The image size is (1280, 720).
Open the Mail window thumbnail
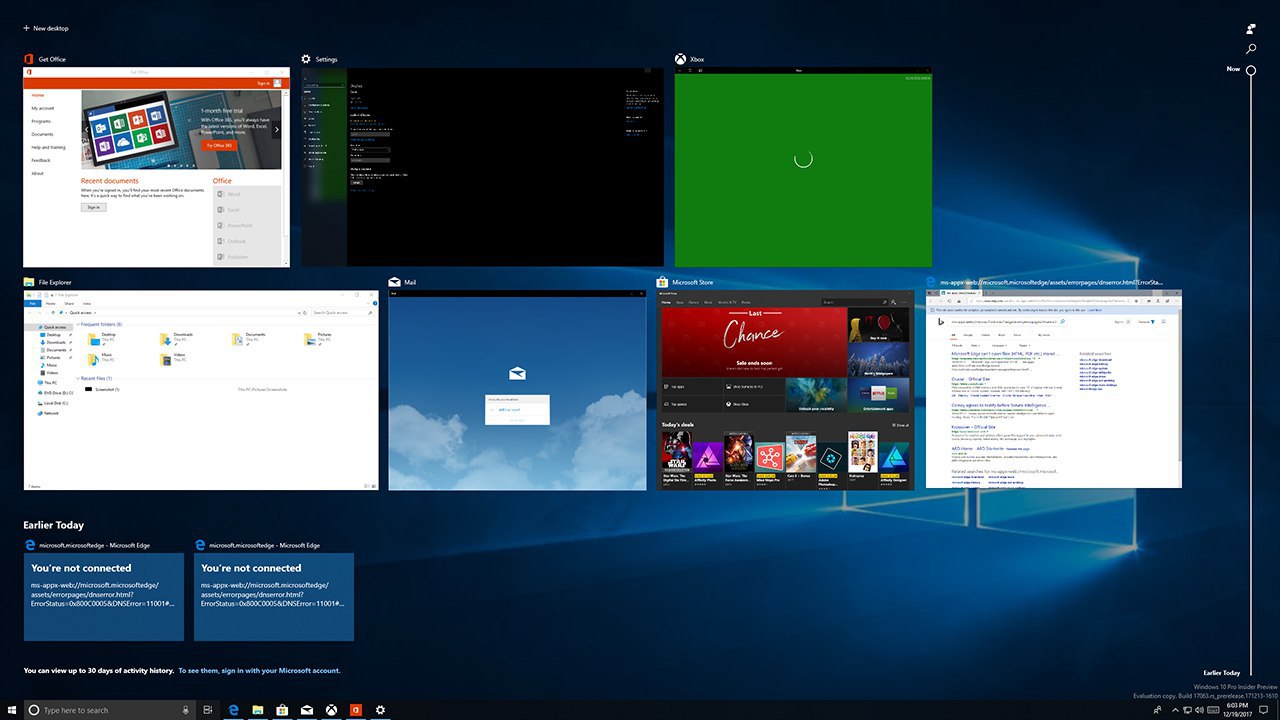click(x=518, y=390)
